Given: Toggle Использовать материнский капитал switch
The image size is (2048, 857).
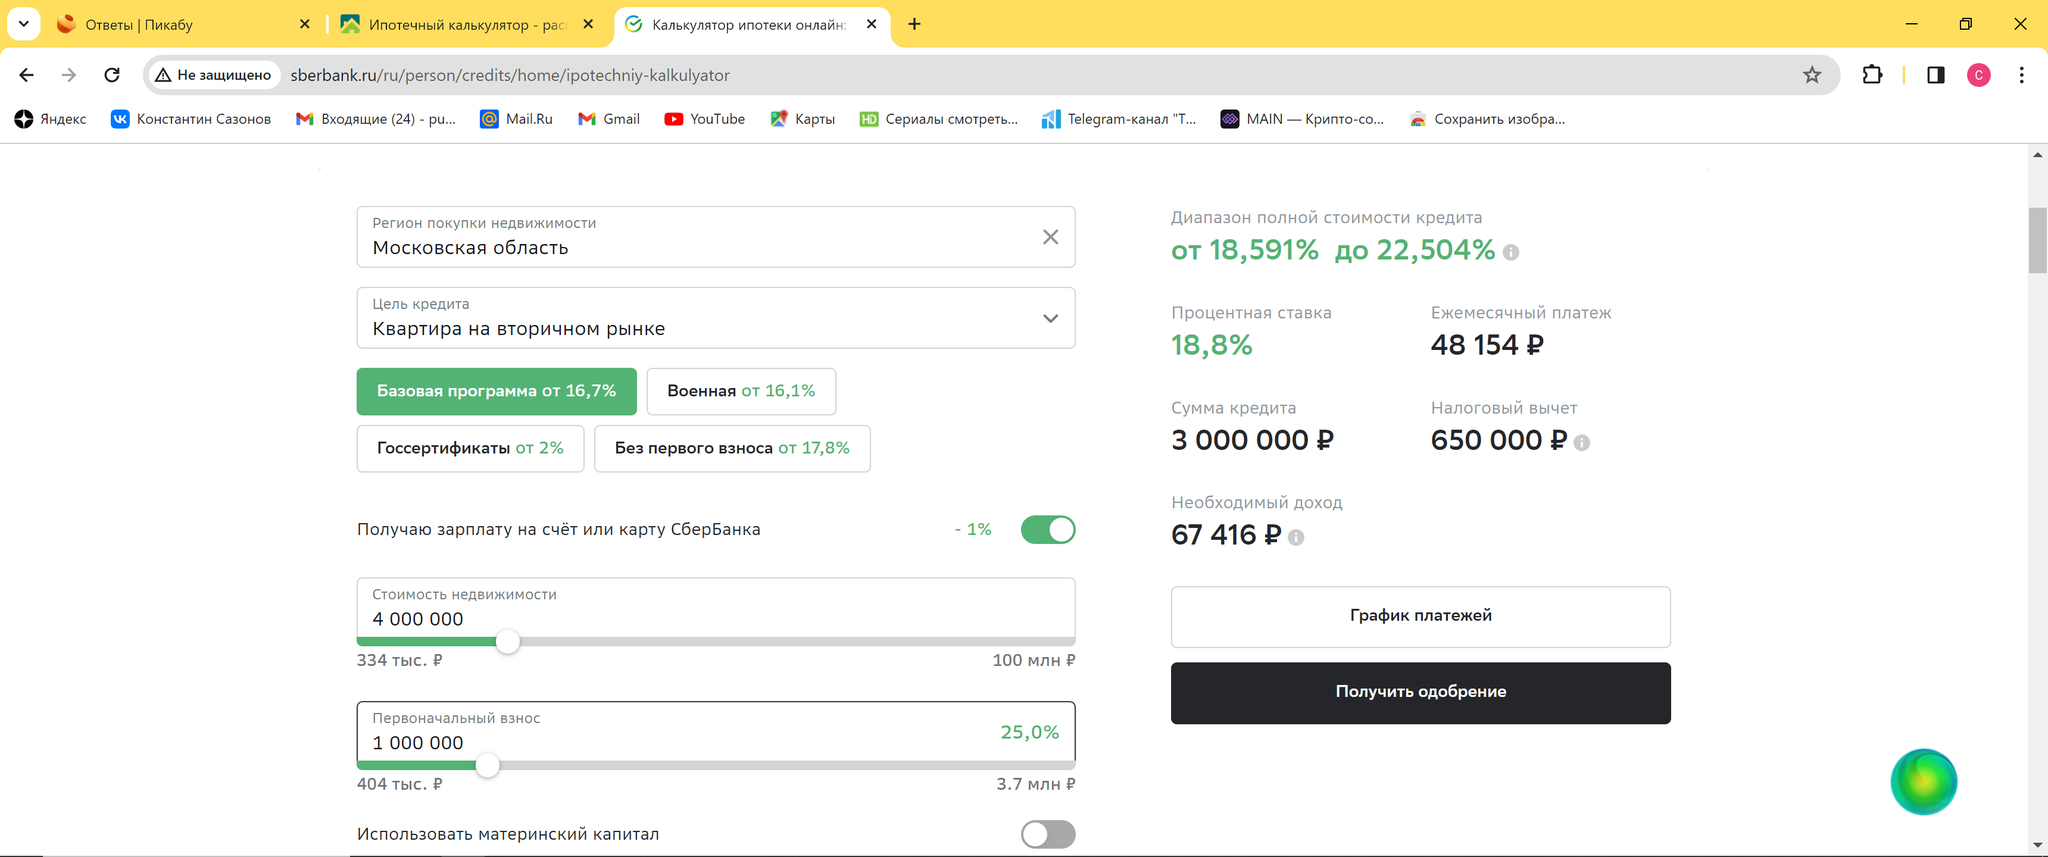Looking at the screenshot, I should tap(1048, 834).
